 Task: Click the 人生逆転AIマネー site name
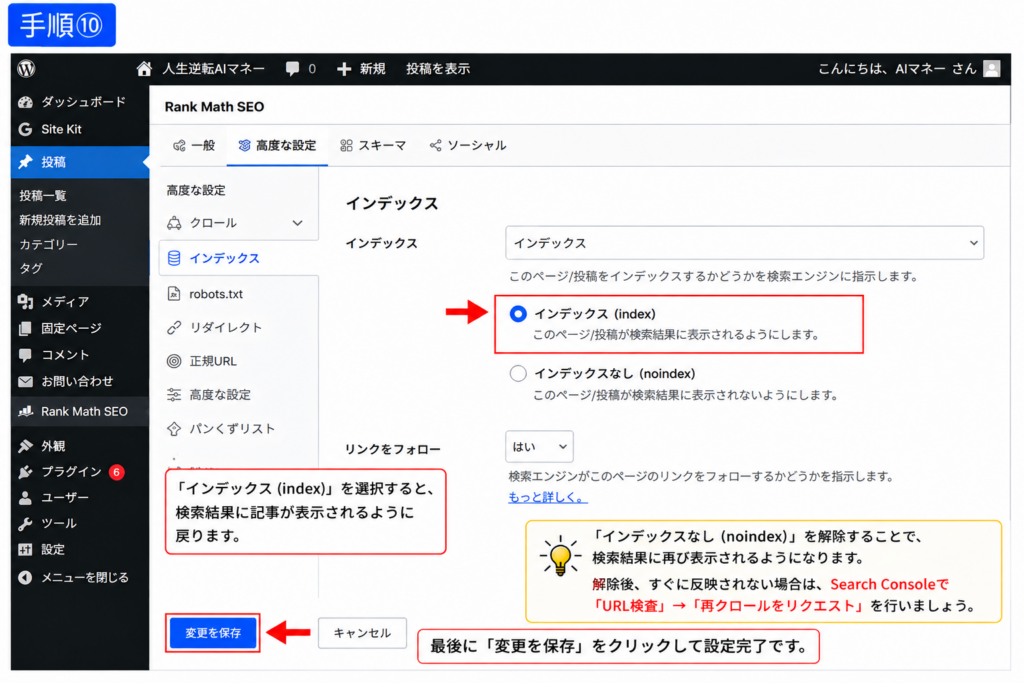[214, 69]
